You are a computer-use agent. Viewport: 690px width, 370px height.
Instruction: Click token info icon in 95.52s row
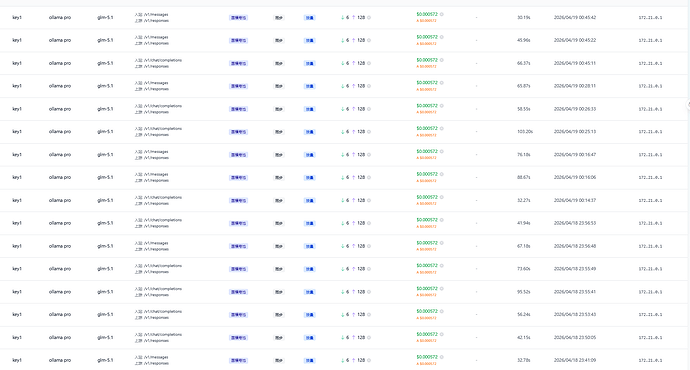coord(369,292)
